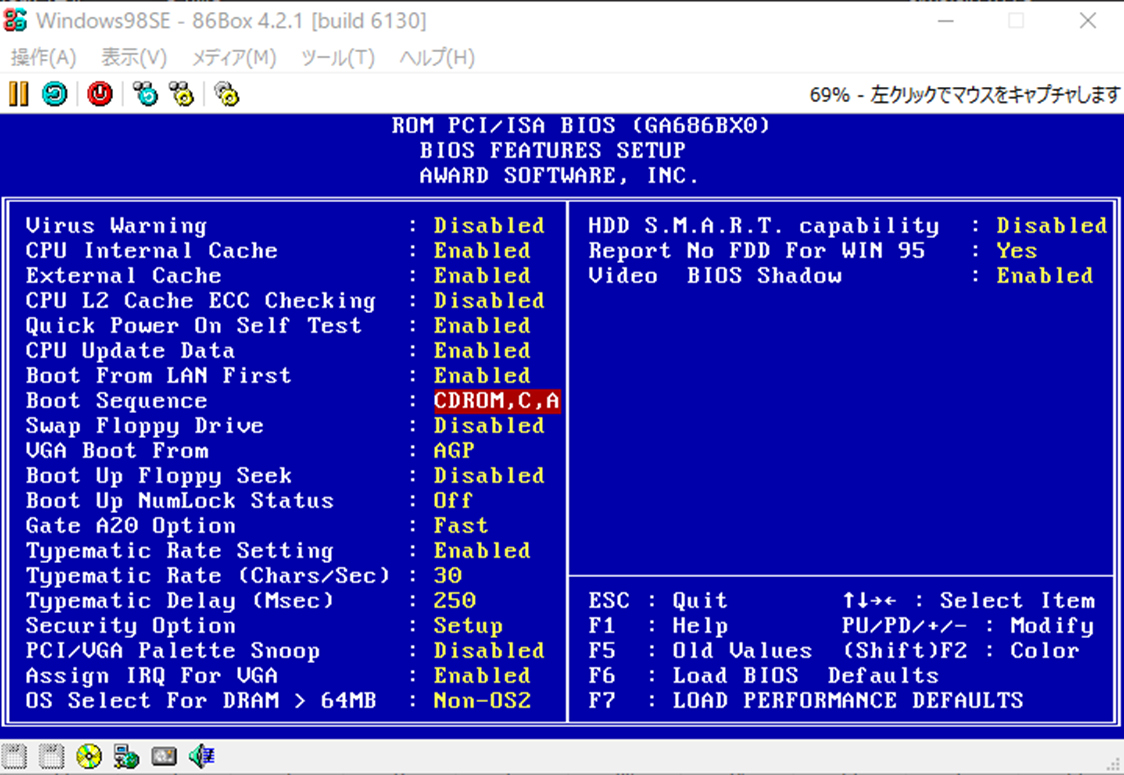The image size is (1124, 775).
Task: Click the 'HDD S.M.A.R.T. capability' label
Action: click(763, 226)
